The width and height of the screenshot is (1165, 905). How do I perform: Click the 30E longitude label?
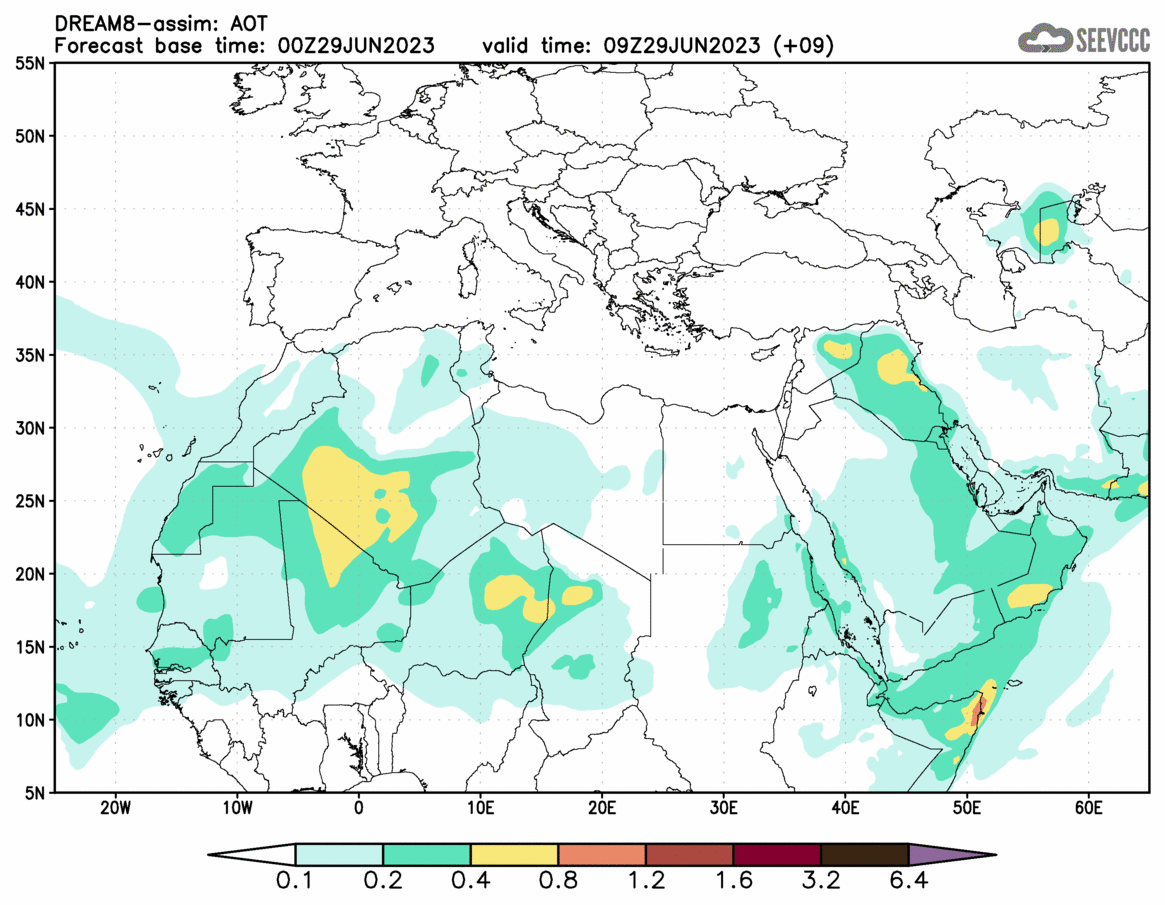tap(724, 808)
